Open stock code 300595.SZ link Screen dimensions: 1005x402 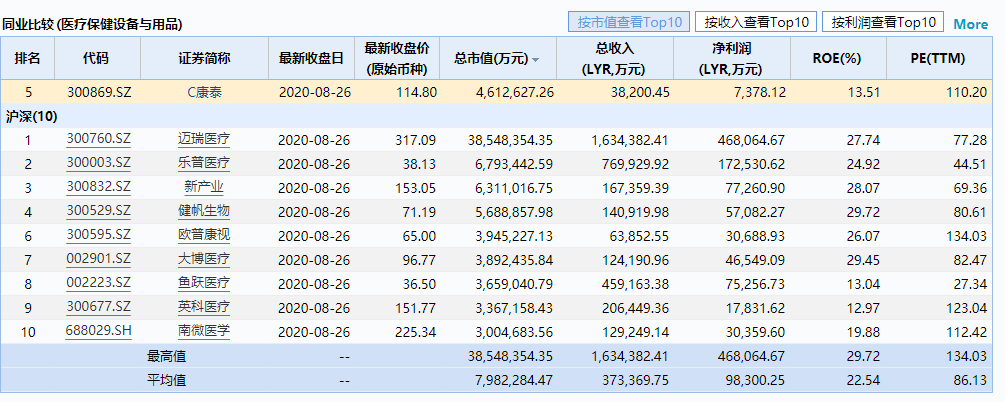[x=99, y=235]
